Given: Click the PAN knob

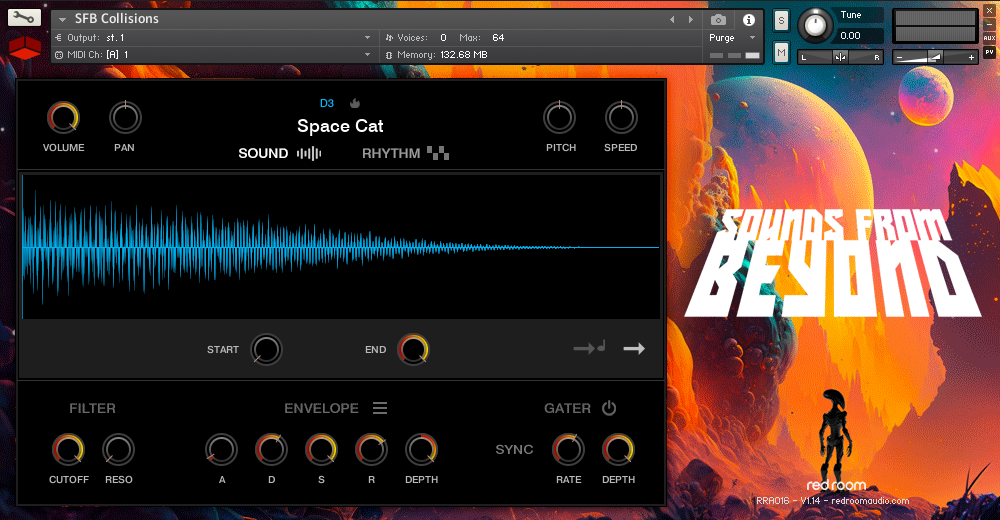Looking at the screenshot, I should 125,117.
